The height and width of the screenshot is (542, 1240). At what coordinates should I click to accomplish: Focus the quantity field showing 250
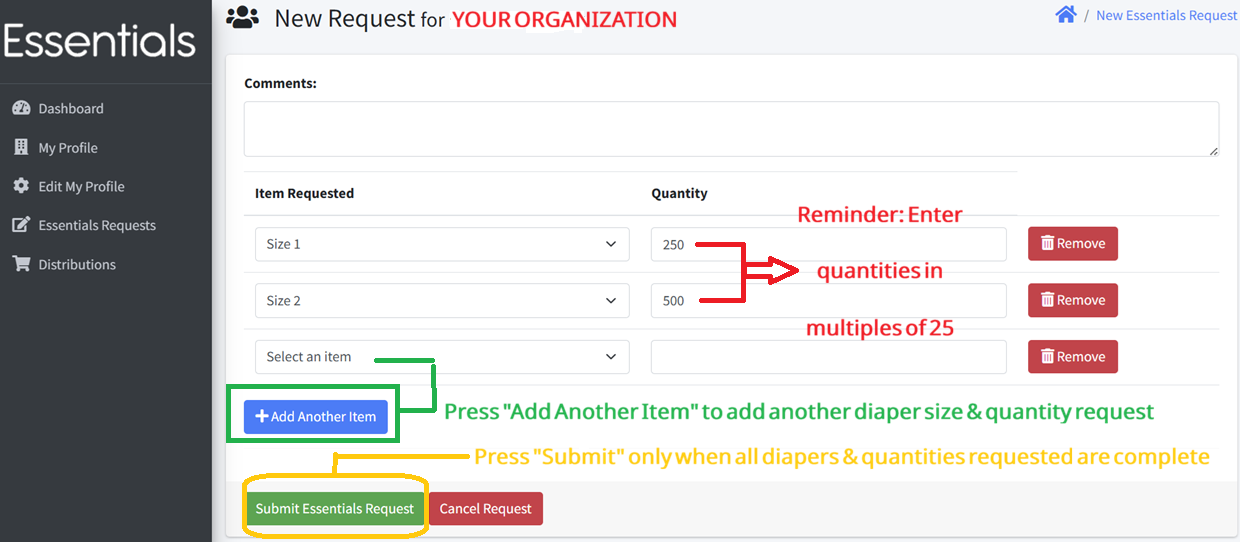pos(828,244)
